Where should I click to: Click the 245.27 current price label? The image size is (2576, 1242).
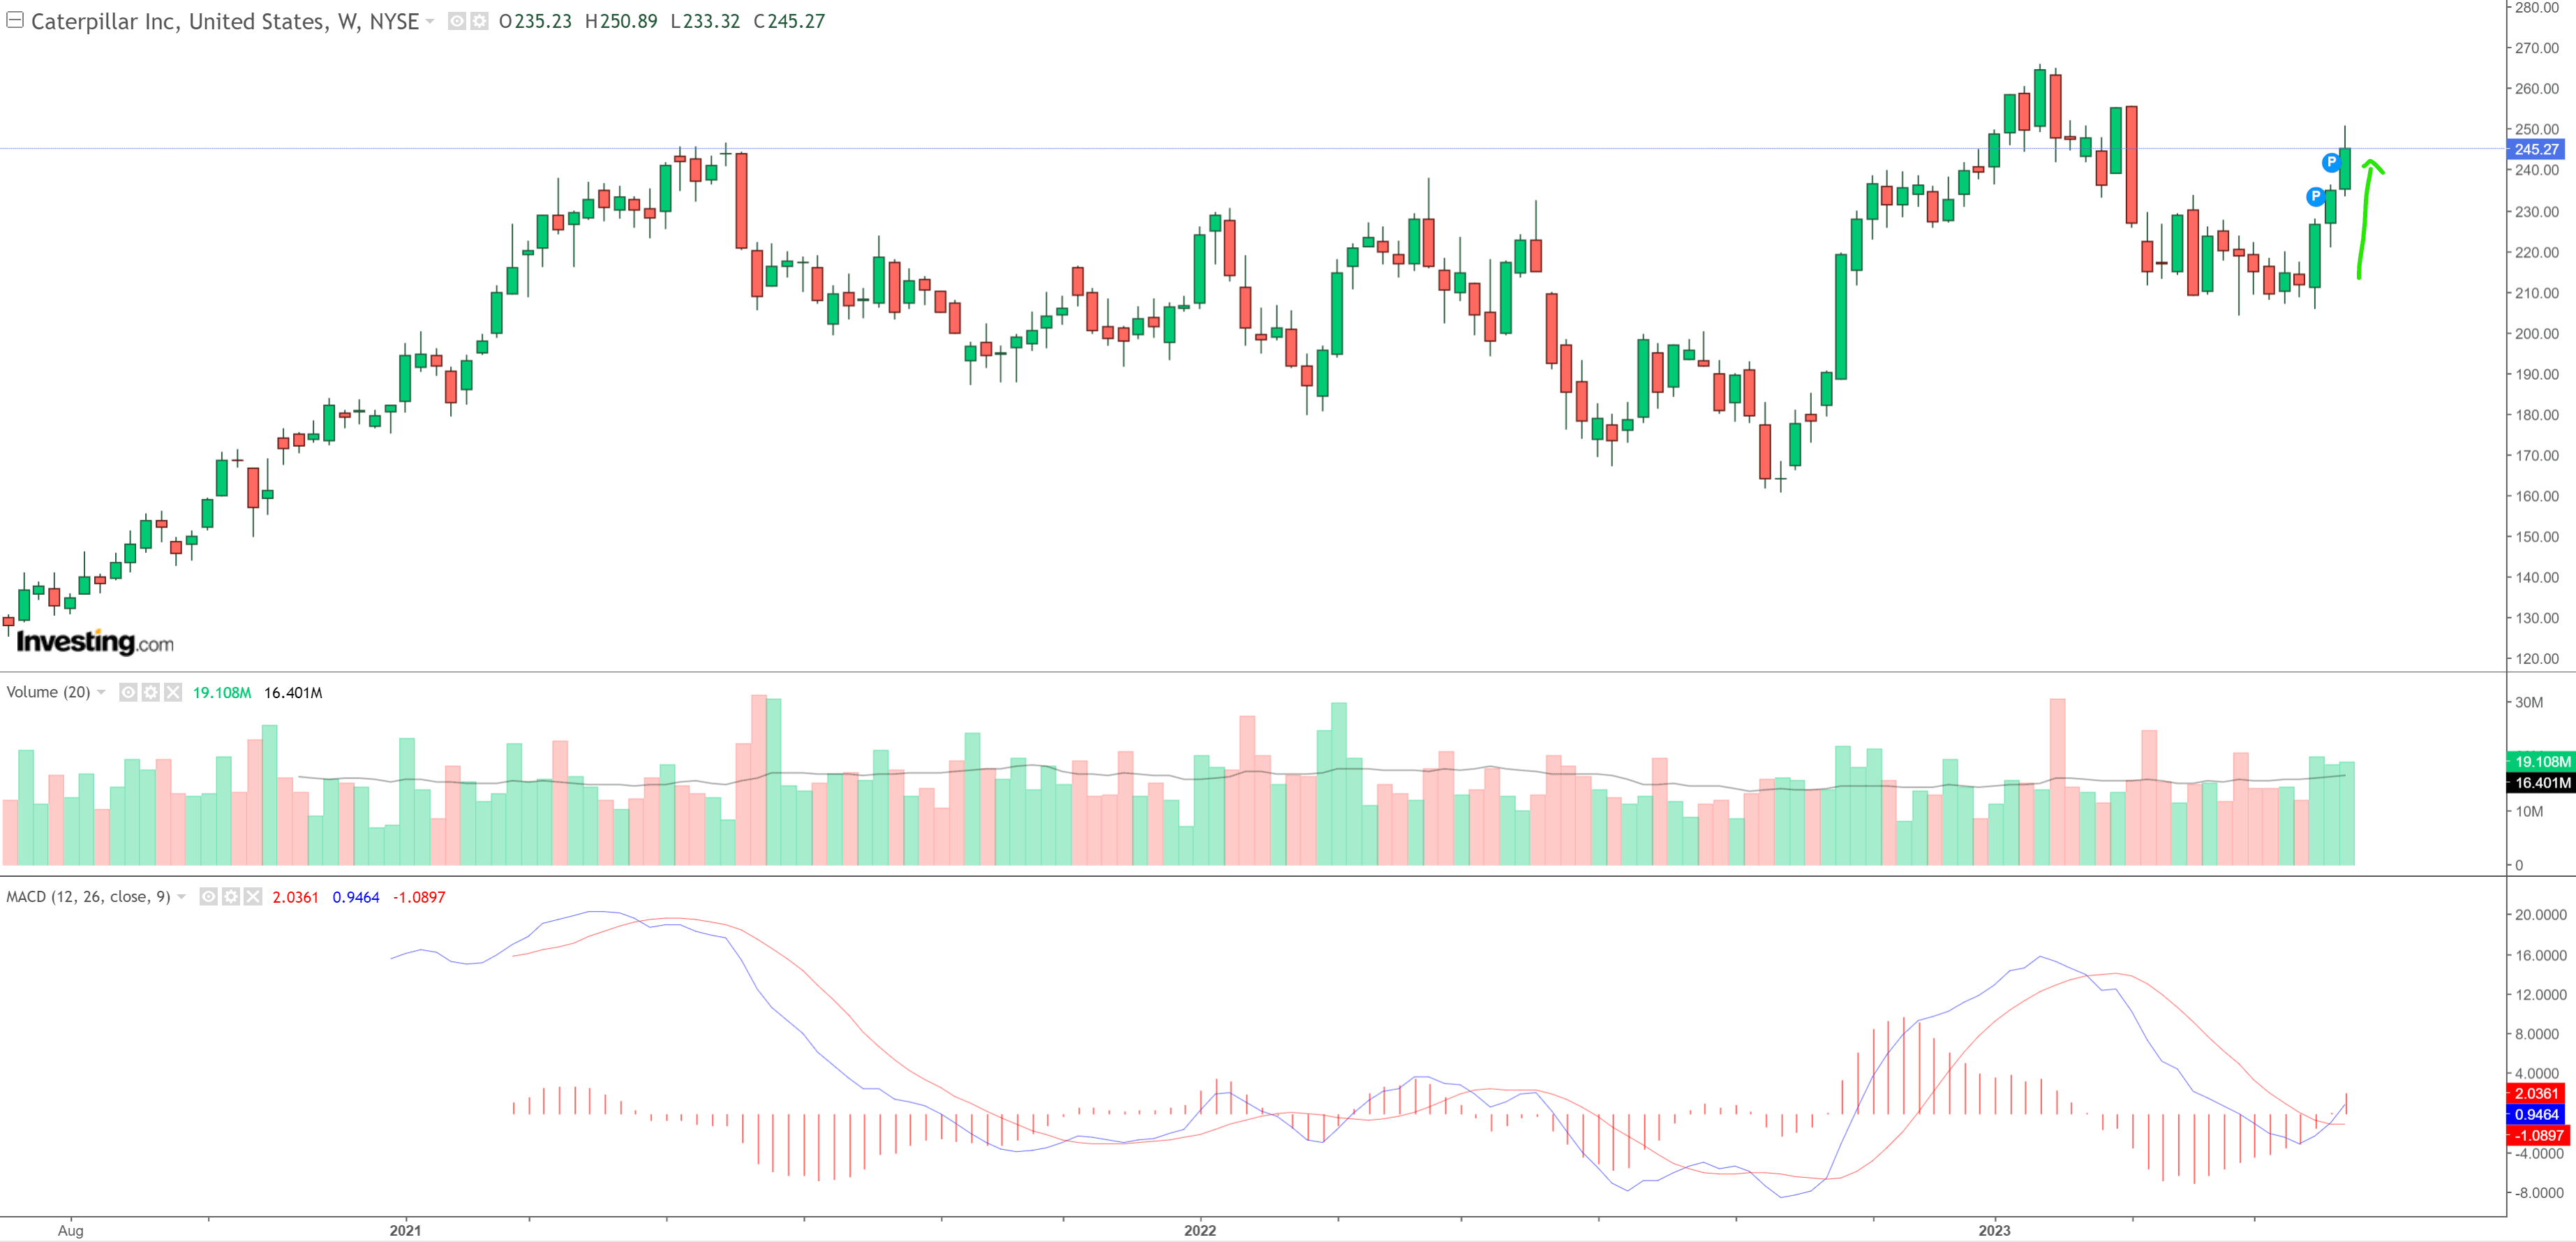tap(2536, 149)
